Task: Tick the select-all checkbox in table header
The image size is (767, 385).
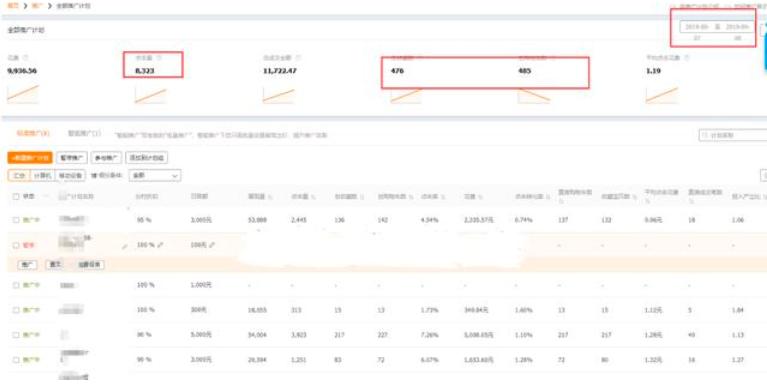Action: click(x=16, y=196)
